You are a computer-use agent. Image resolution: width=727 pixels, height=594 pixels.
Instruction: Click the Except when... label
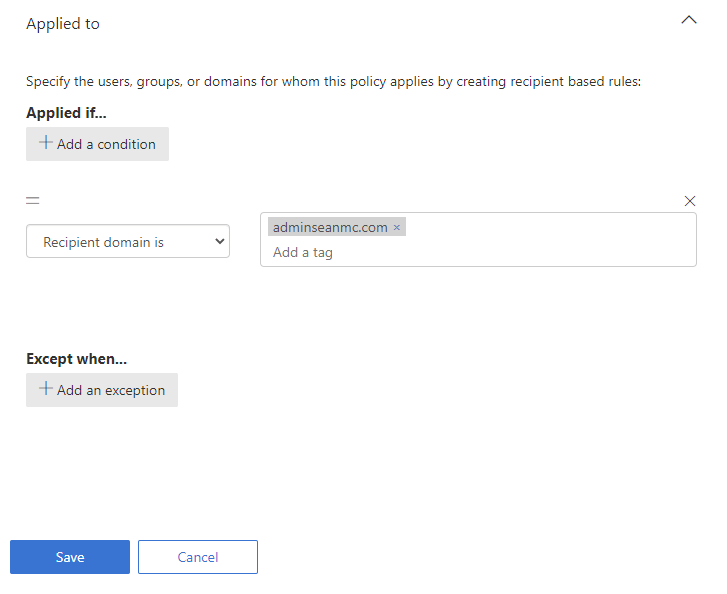(76, 358)
